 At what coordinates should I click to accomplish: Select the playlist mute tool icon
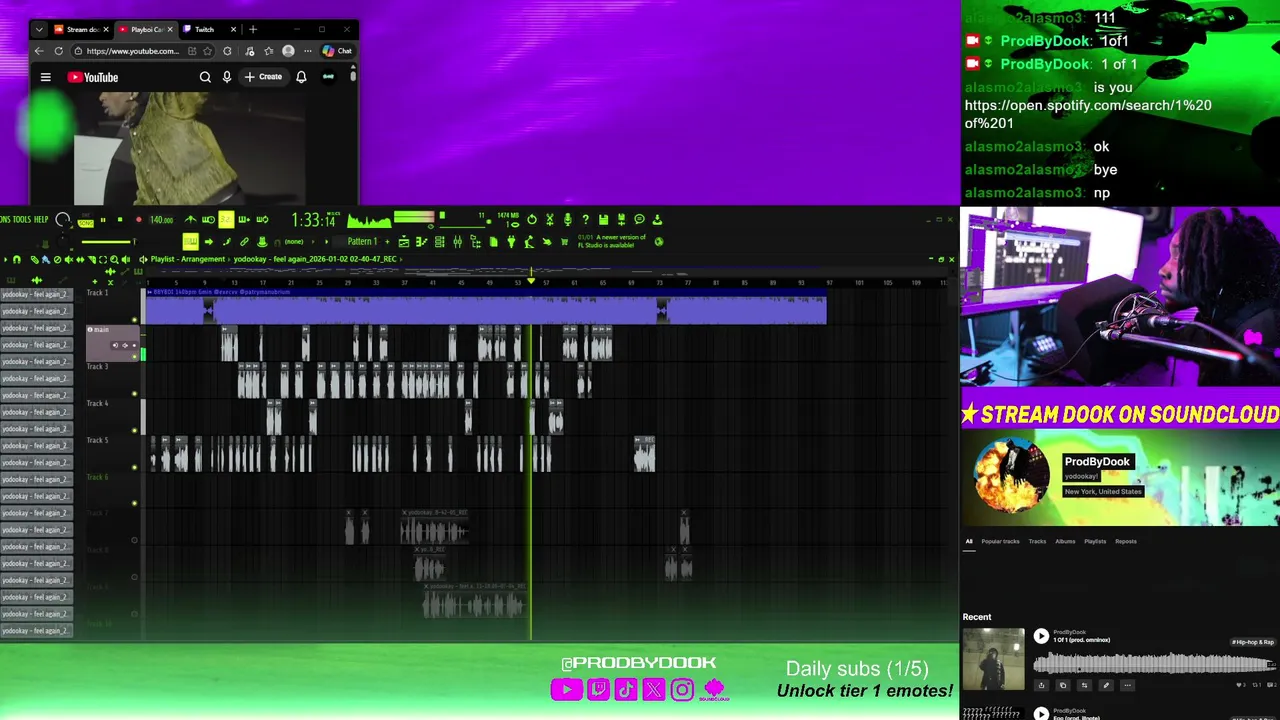coord(68,259)
